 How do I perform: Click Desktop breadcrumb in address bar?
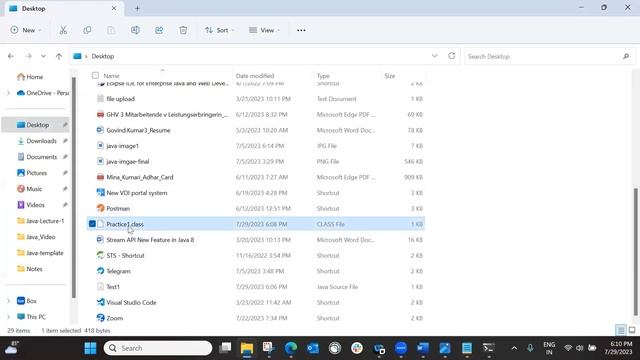click(x=103, y=56)
